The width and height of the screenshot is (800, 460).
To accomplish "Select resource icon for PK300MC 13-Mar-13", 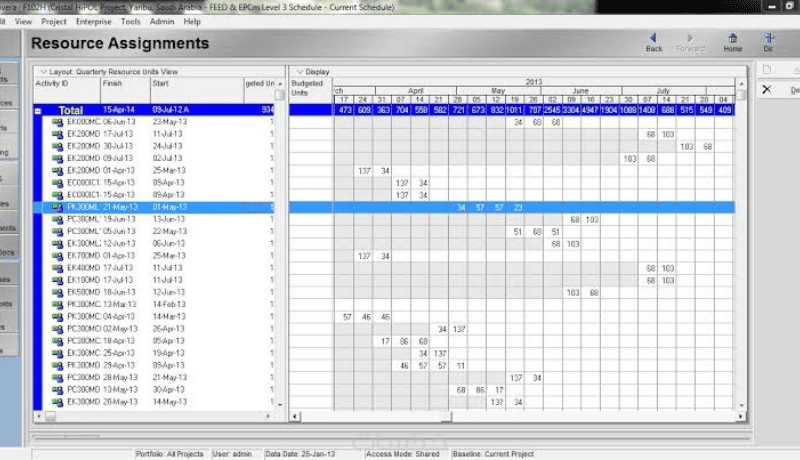I will [x=58, y=305].
